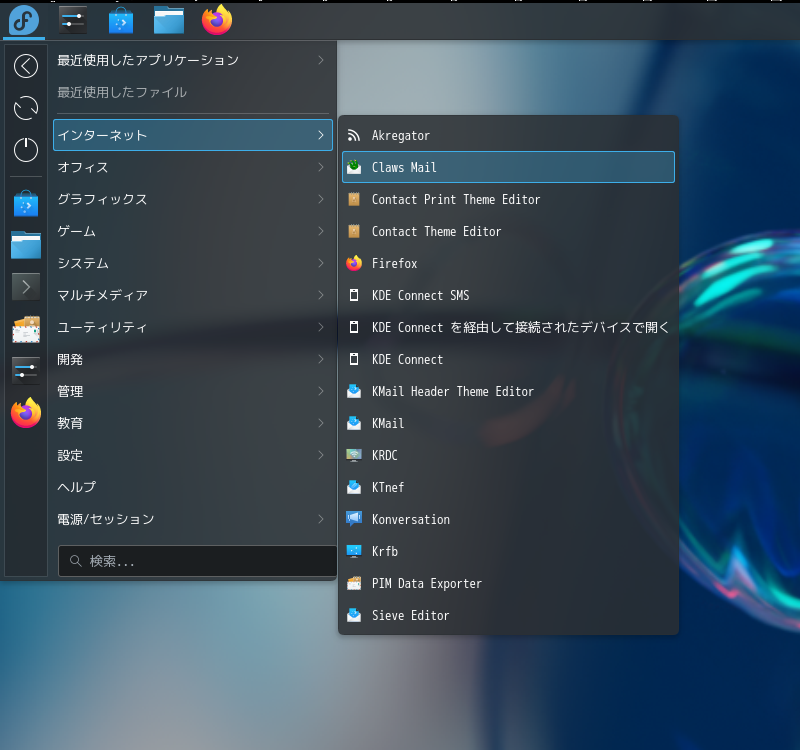The image size is (800, 750).
Task: Click the Akregator RSS feed icon
Action: tap(354, 135)
